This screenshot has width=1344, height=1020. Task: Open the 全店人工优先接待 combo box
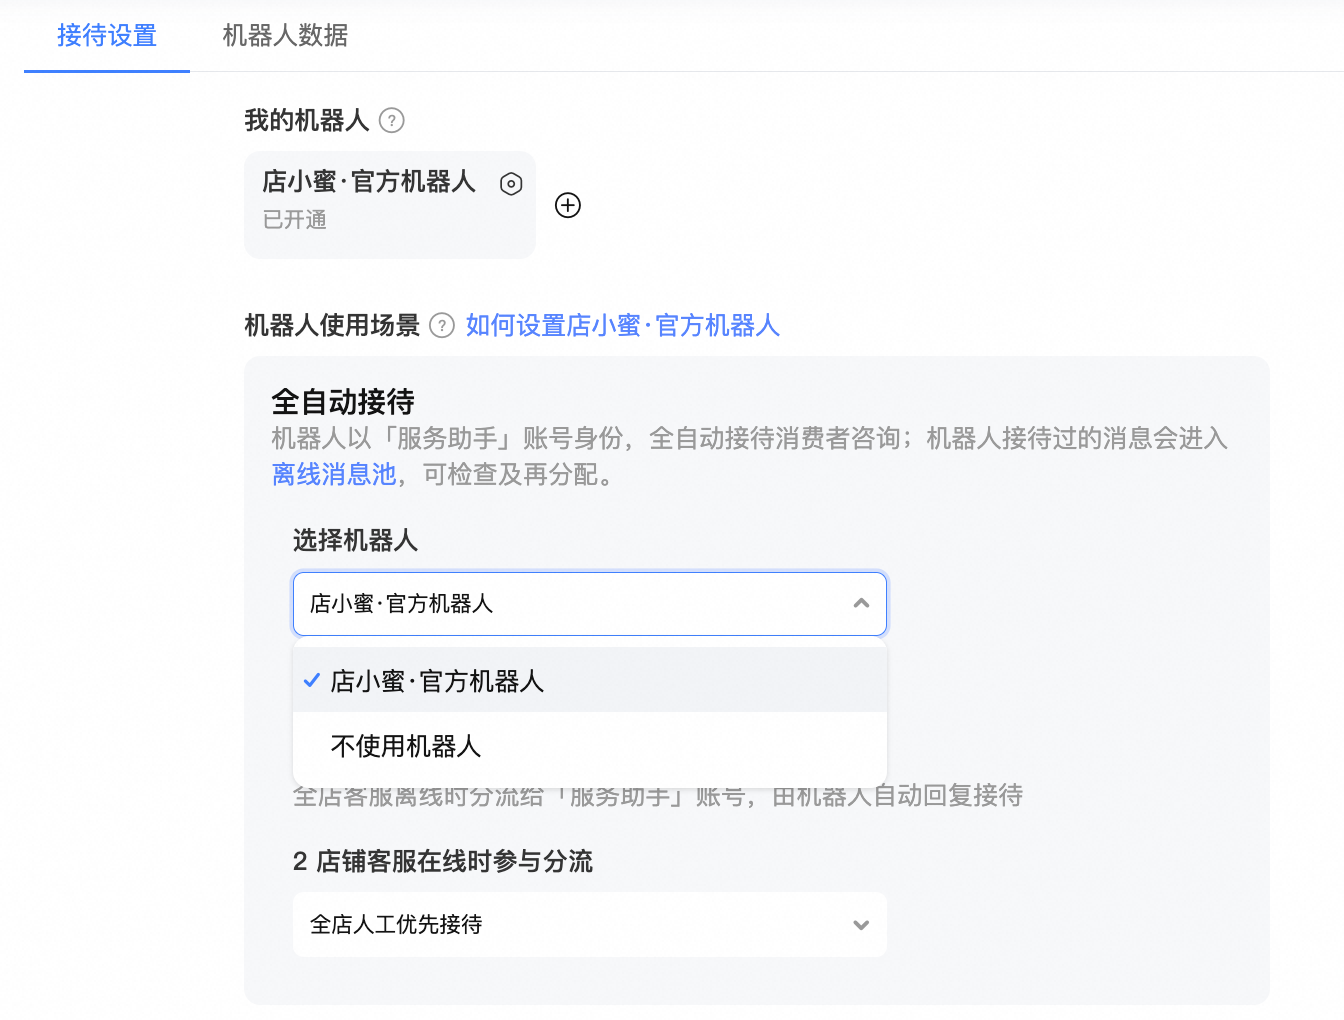pos(589,925)
